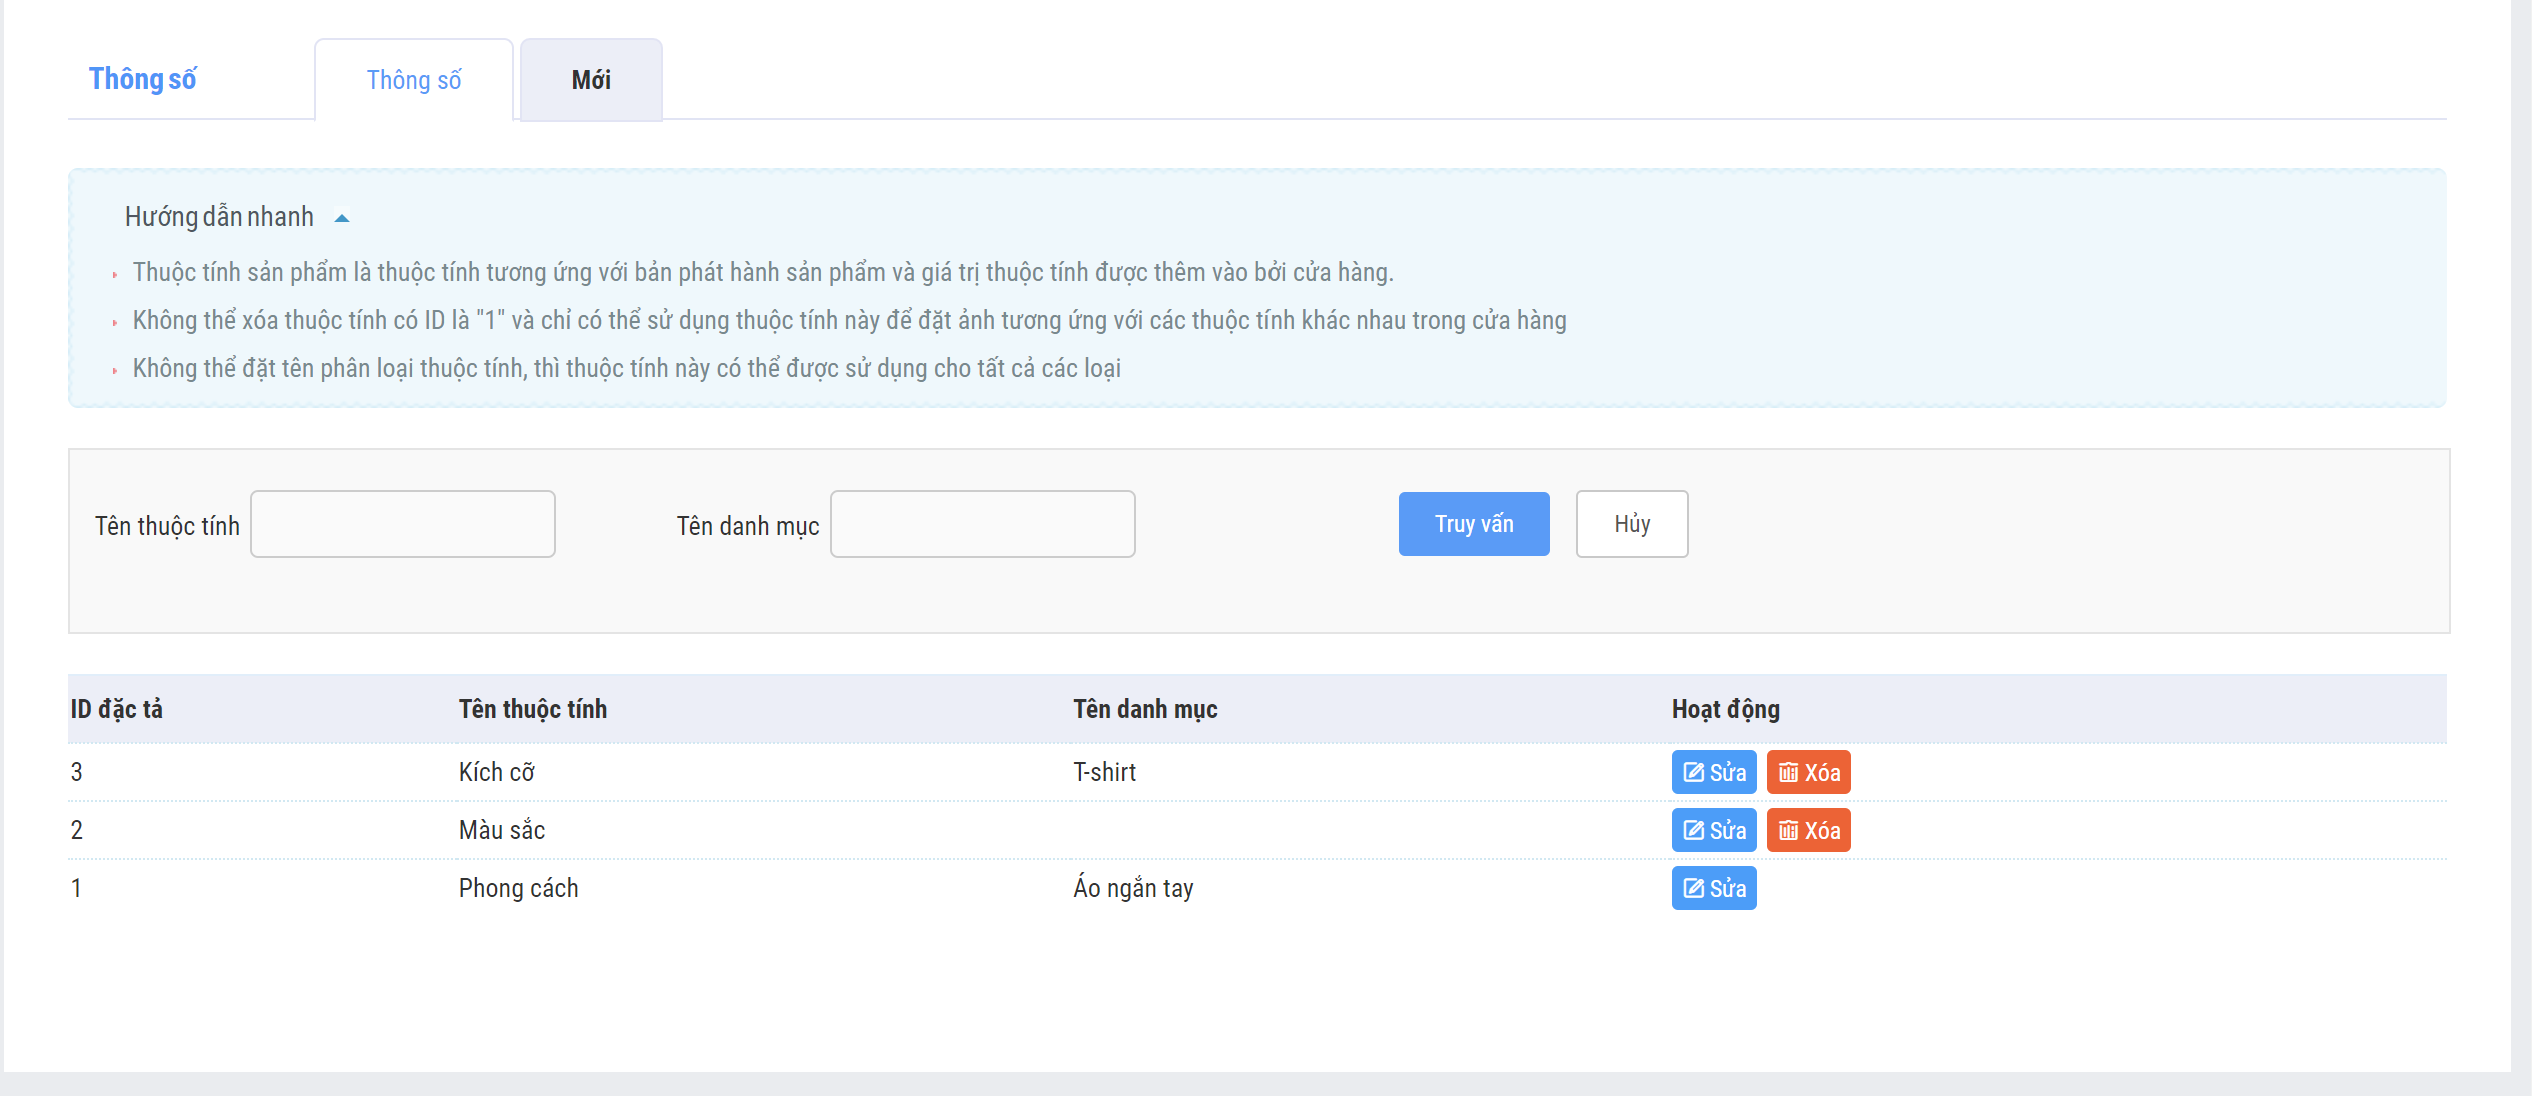Click edit icon for Màu sắc row

pos(1693,830)
